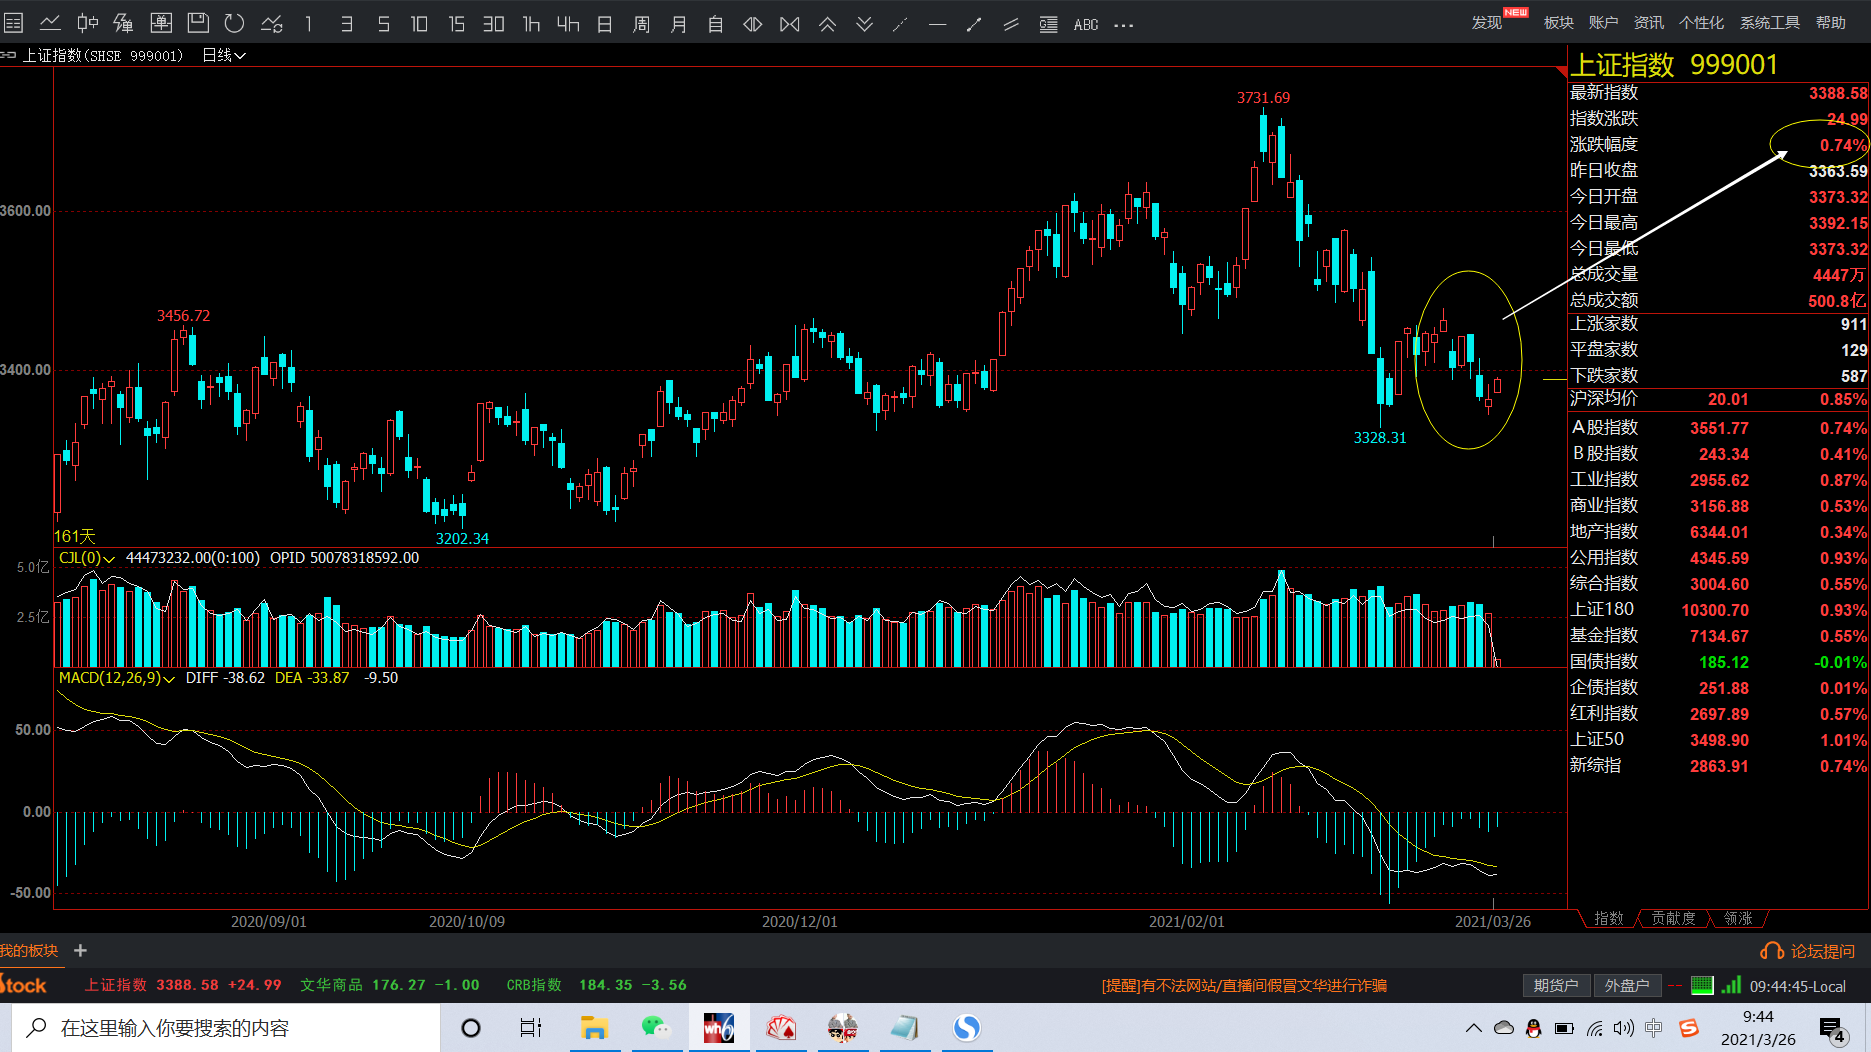
Task: Open the notification center icon
Action: [1832, 1029]
